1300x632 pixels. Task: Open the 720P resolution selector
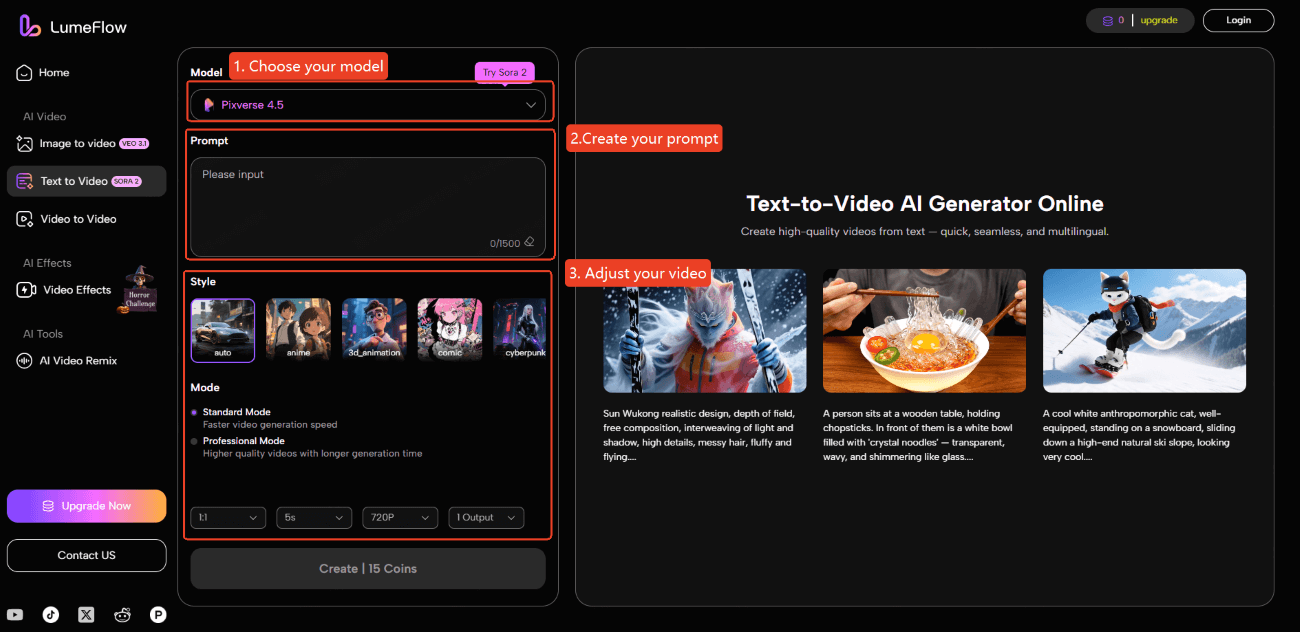399,517
